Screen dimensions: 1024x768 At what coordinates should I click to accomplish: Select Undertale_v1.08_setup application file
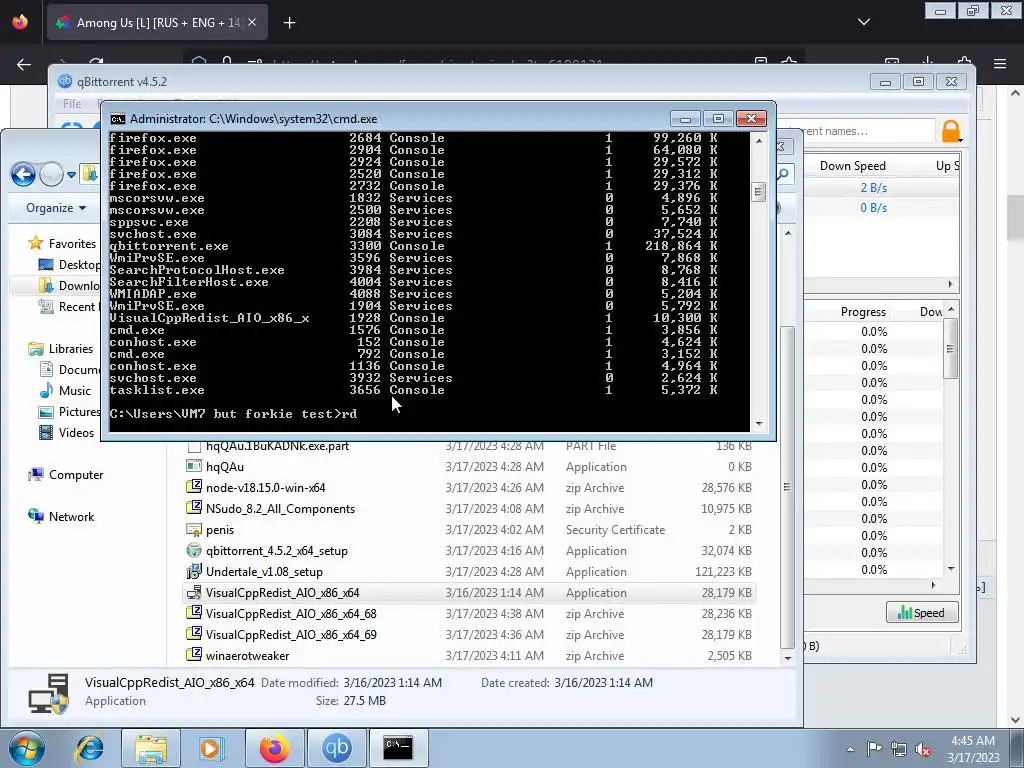coord(469,571)
